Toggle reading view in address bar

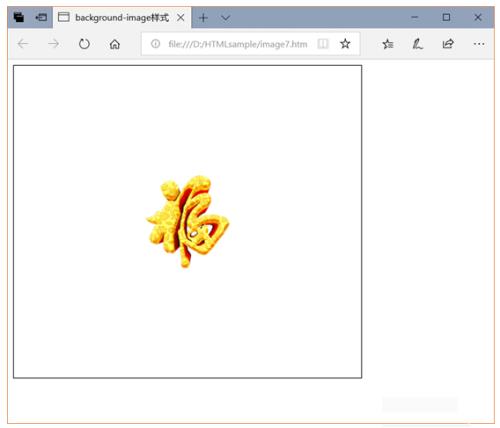(323, 44)
